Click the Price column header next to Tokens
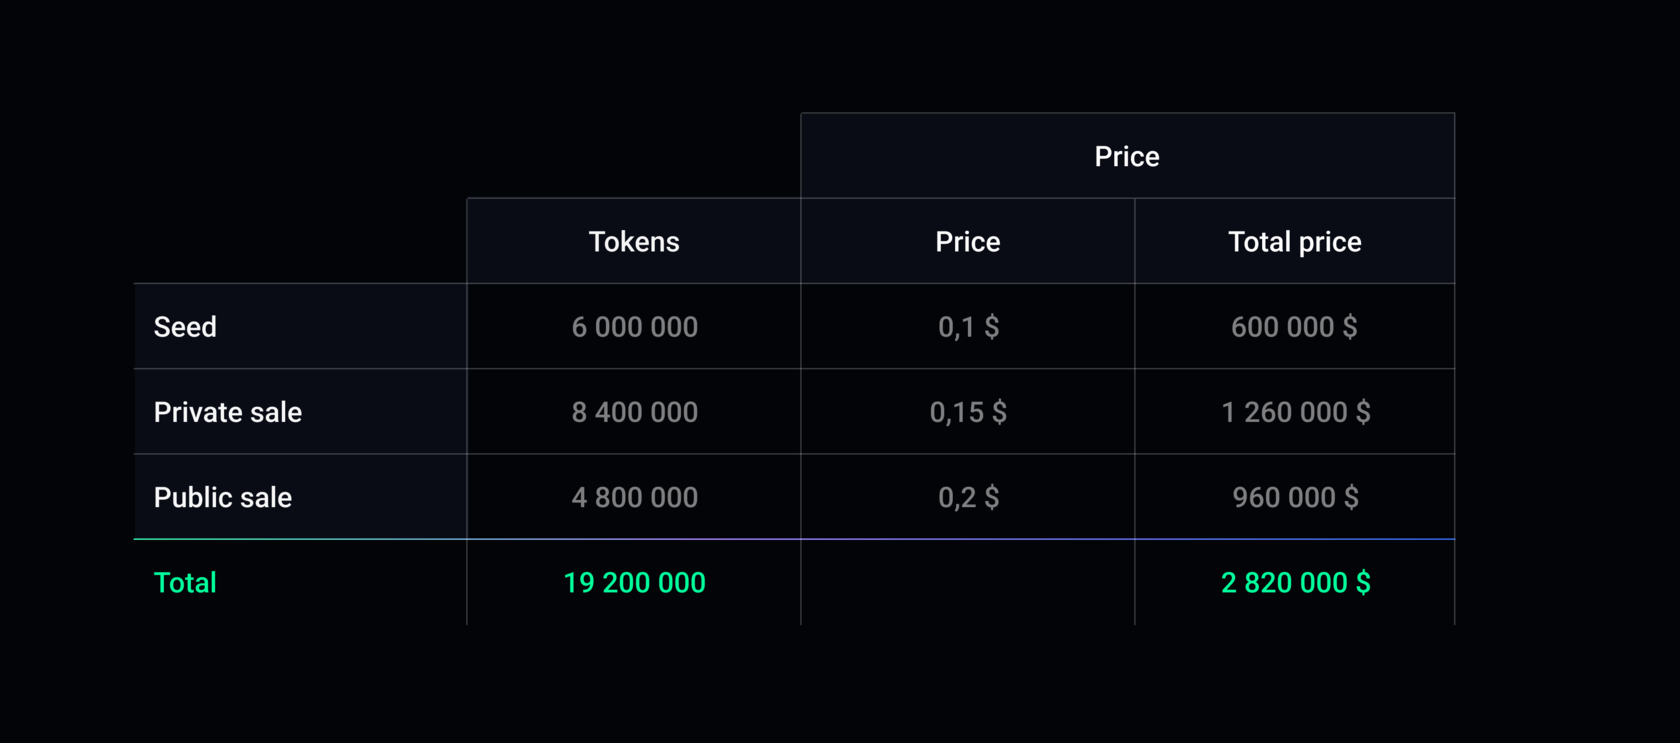The height and width of the screenshot is (743, 1680). [x=967, y=242]
